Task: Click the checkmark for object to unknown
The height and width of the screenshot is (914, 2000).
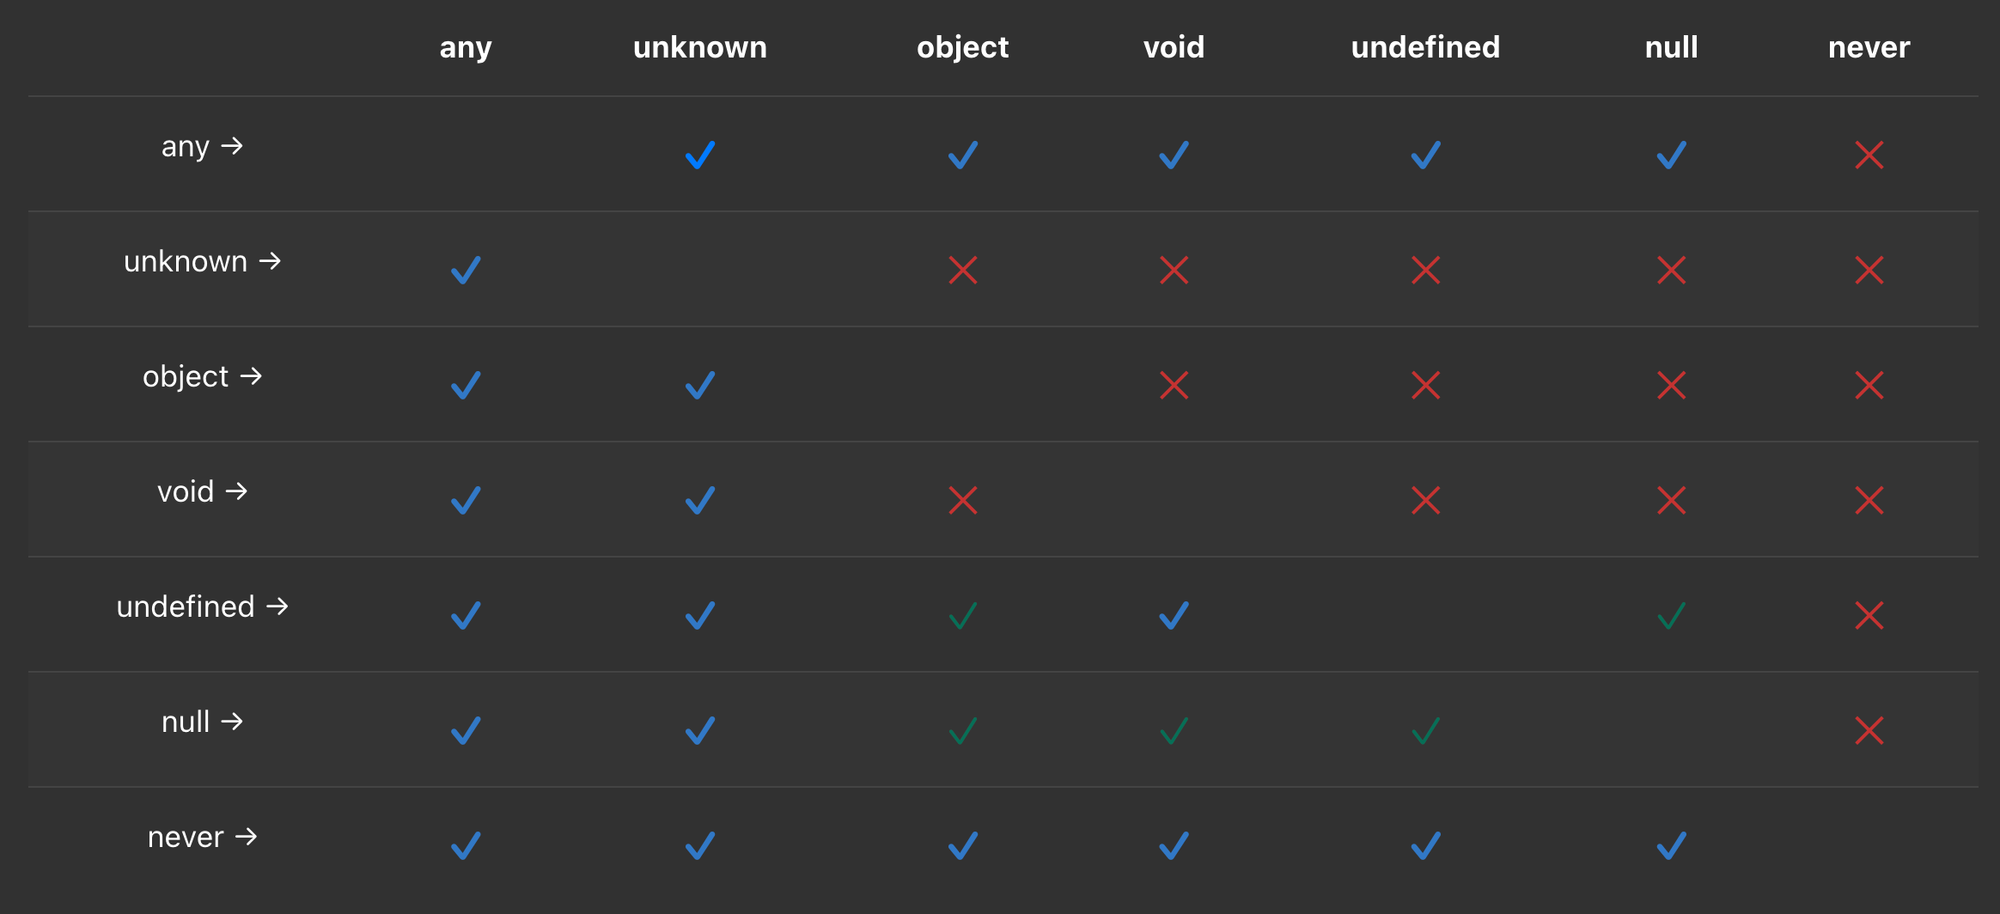Action: (x=700, y=385)
